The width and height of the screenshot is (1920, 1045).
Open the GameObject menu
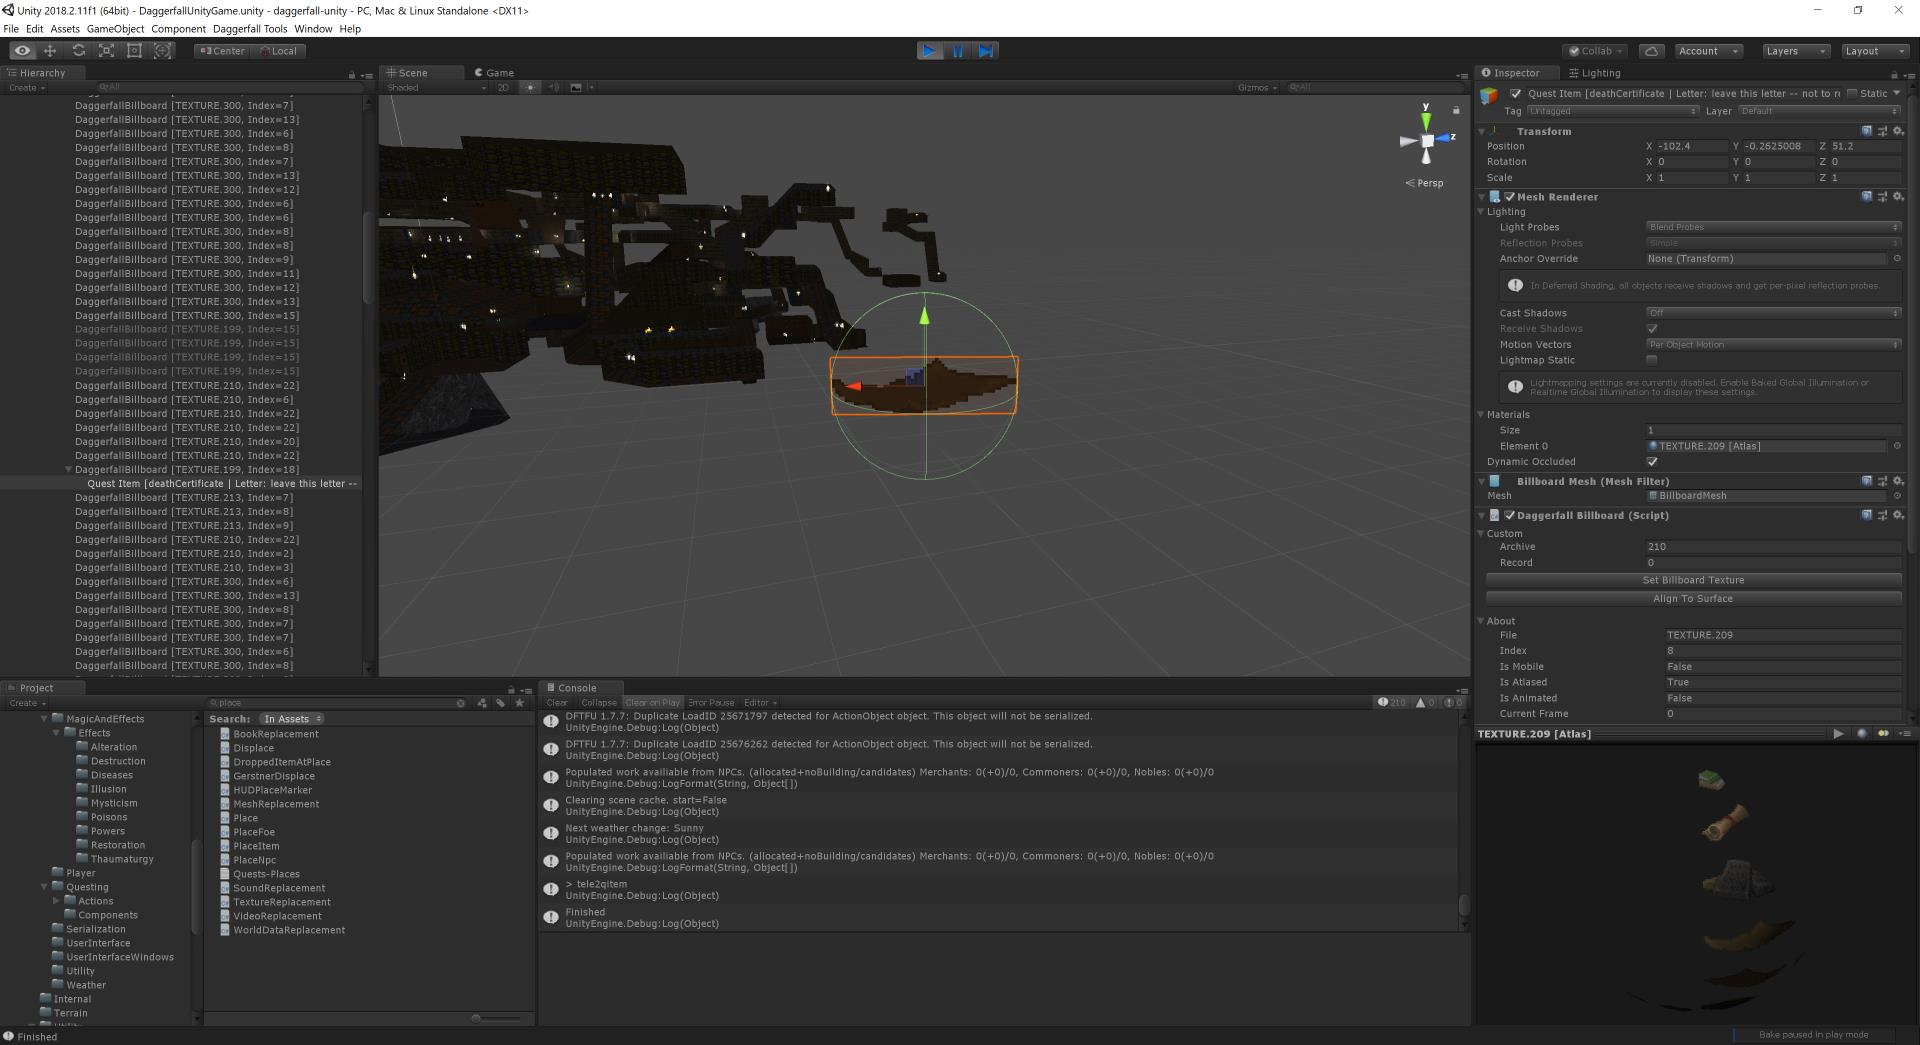(116, 29)
